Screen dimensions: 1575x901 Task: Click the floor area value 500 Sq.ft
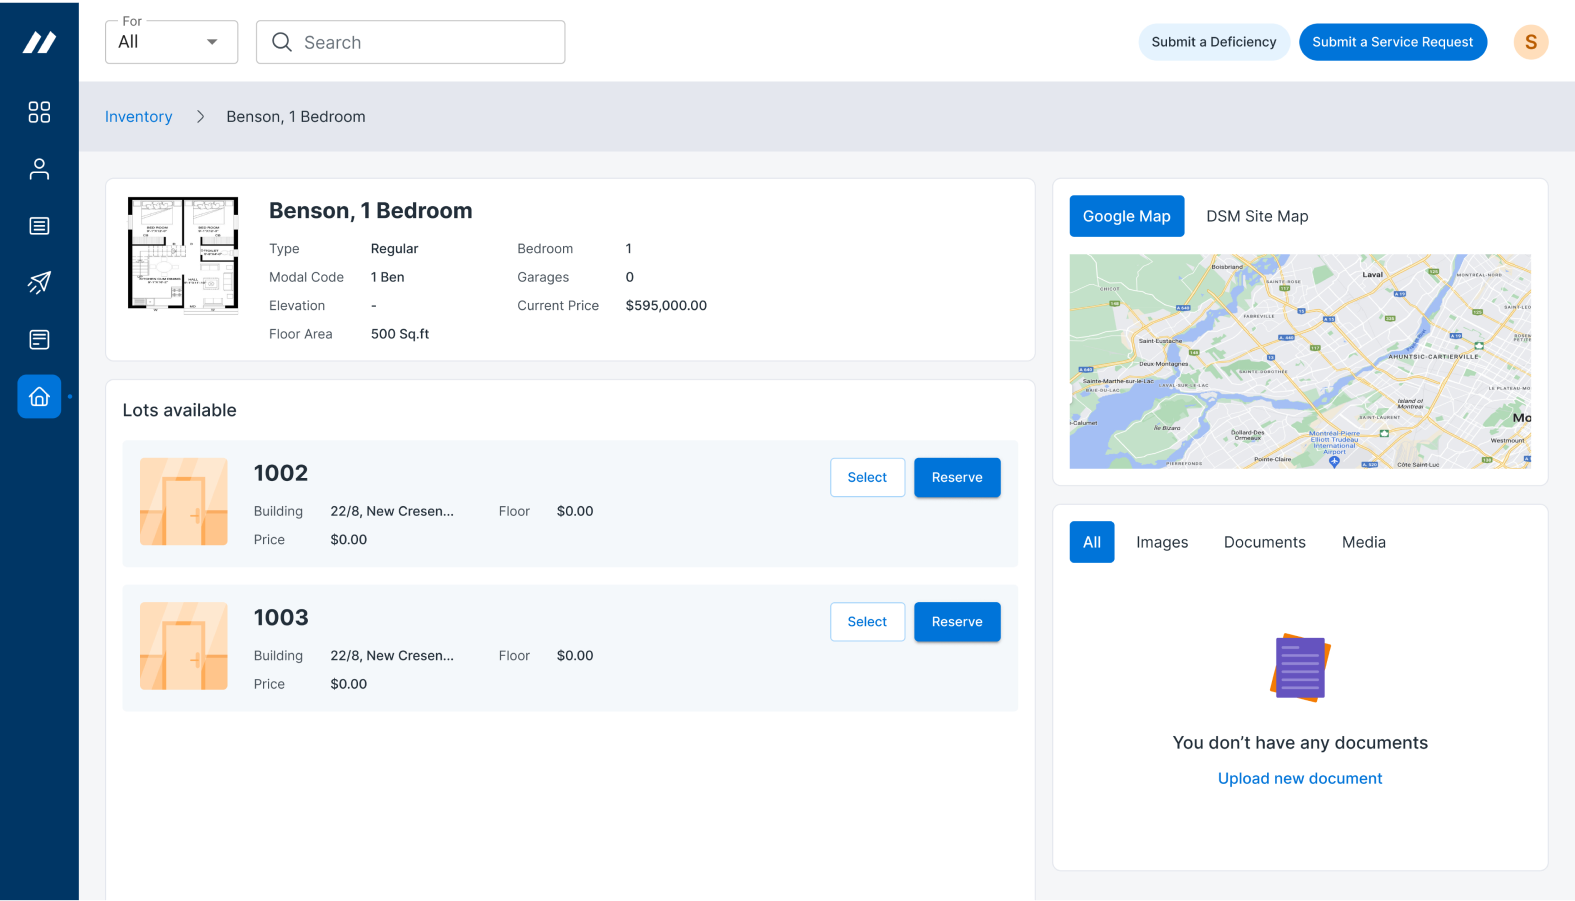click(400, 334)
